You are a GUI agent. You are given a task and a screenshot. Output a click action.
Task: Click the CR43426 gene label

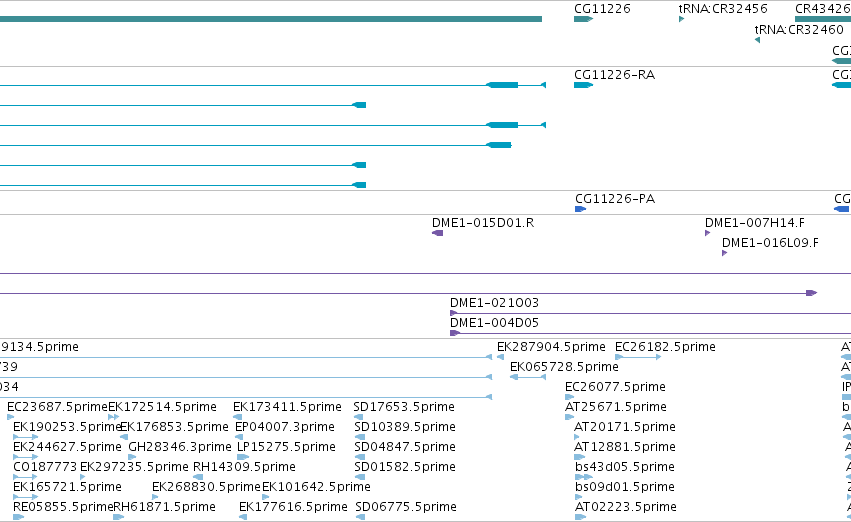(x=823, y=9)
